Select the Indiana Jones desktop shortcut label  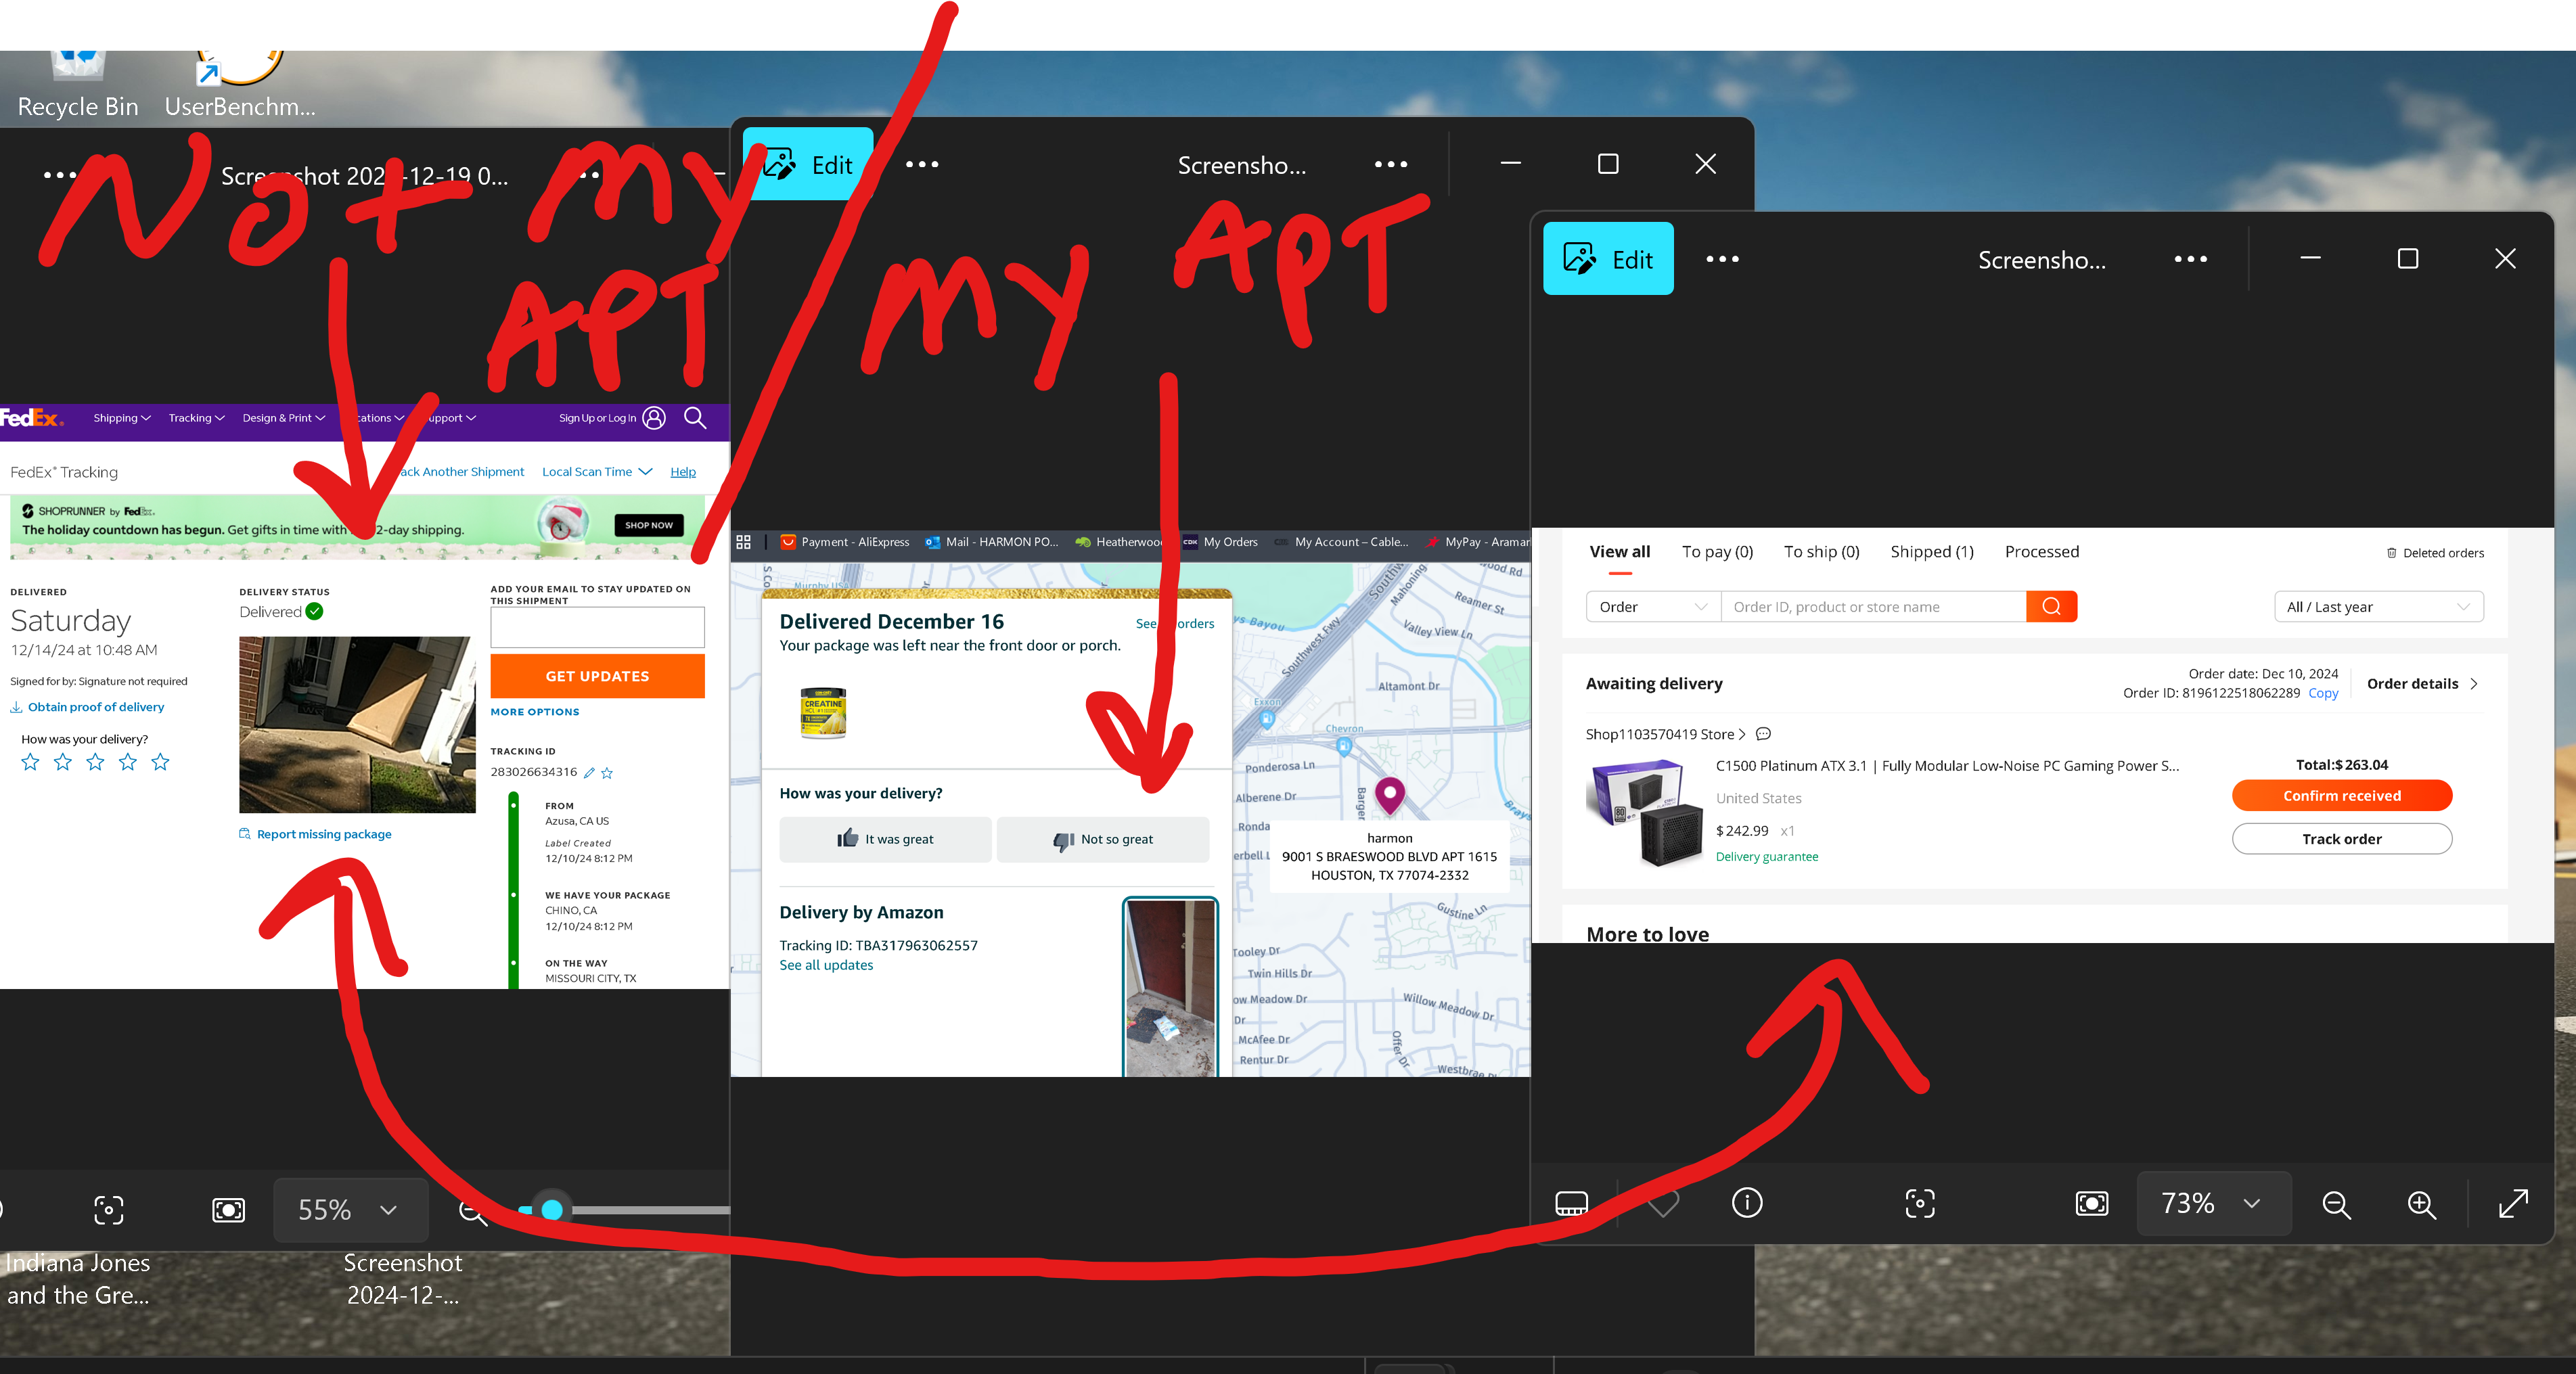click(x=78, y=1279)
